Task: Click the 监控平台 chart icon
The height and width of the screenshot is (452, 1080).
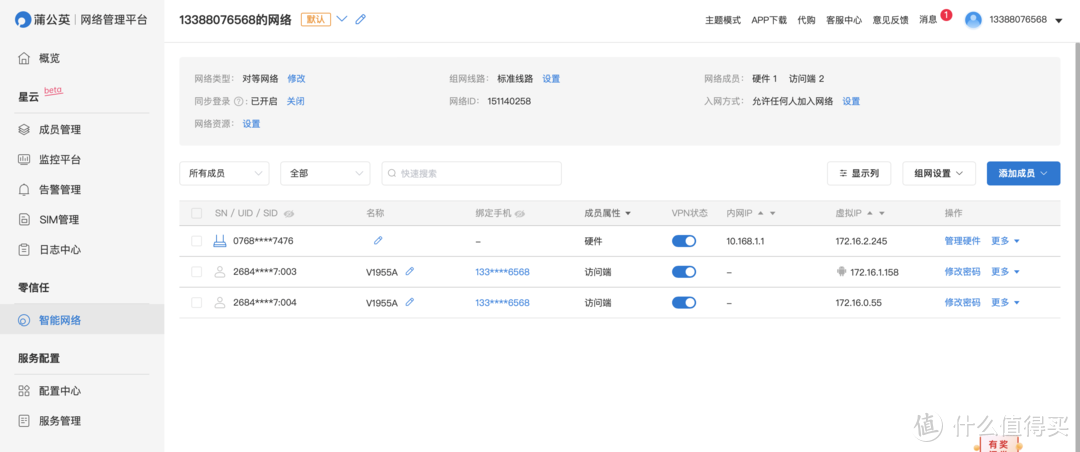Action: [x=24, y=160]
